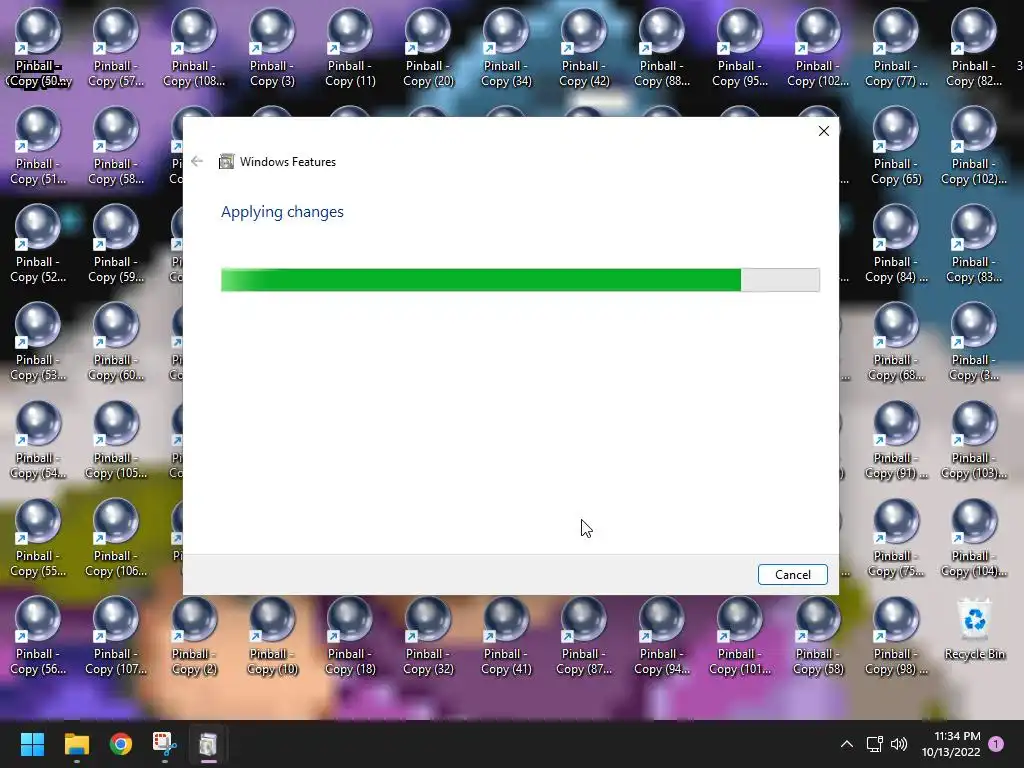Select Pinball - Copy (108 shortcut
The image size is (1024, 768).
[x=194, y=49]
